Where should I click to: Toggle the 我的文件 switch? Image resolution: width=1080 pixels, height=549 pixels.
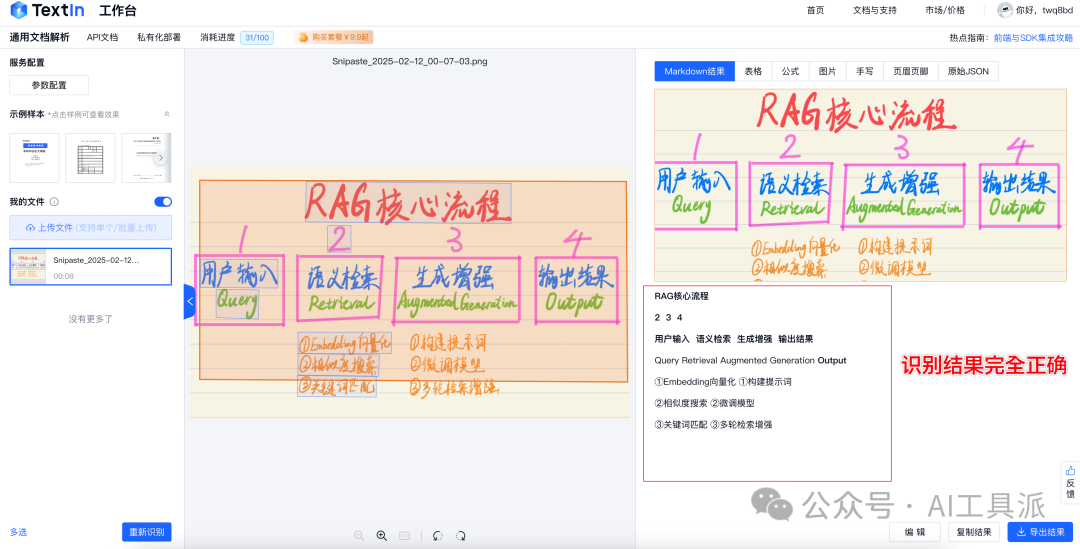[x=163, y=202]
